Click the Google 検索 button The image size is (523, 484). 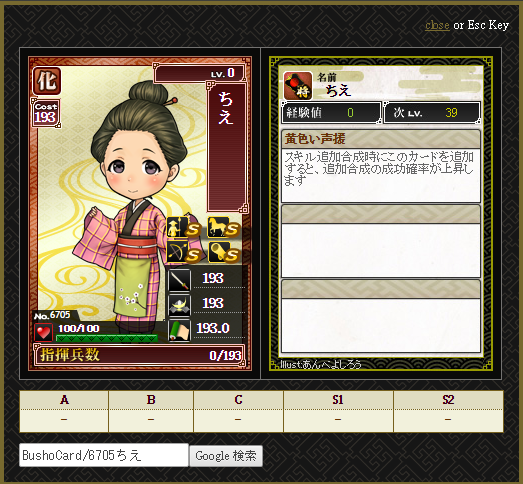point(226,456)
